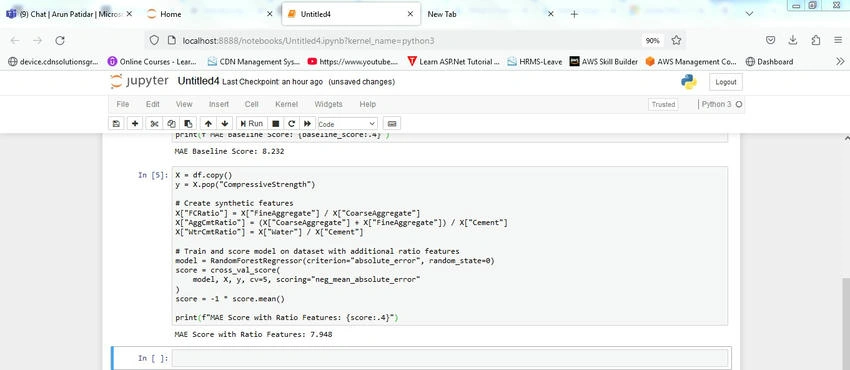Click the shield tracking protection icon
This screenshot has height=370, width=850.
(154, 41)
